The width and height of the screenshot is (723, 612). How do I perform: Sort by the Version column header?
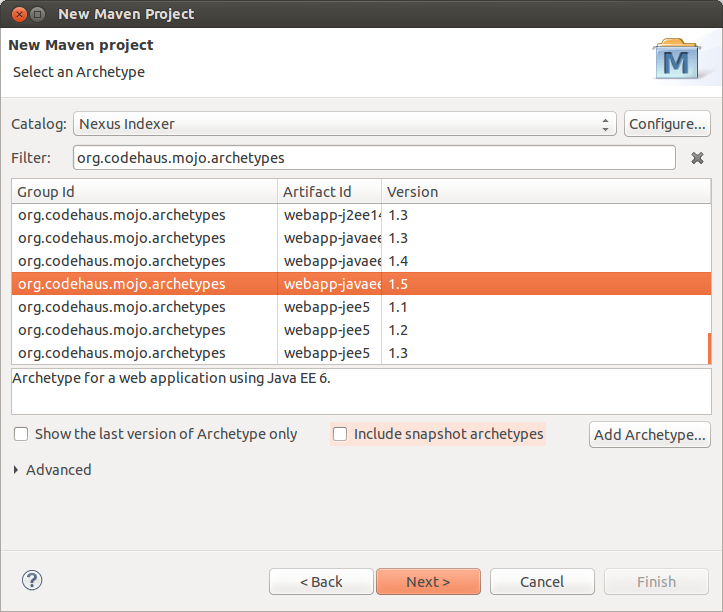[x=546, y=191]
